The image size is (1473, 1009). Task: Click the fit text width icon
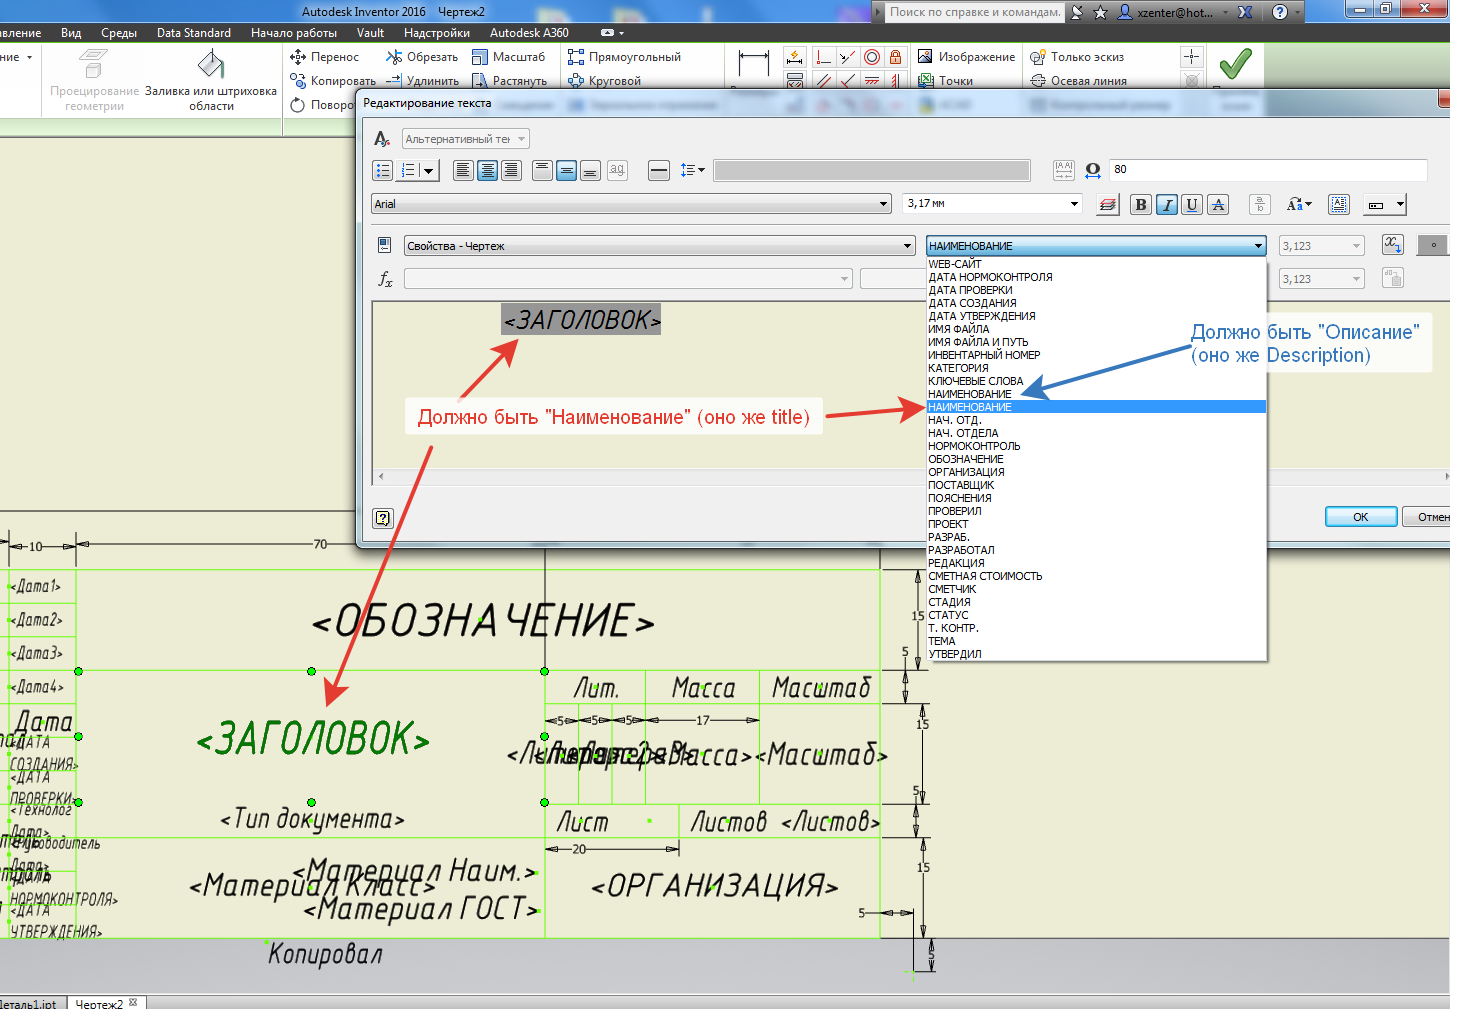pyautogui.click(x=1064, y=170)
